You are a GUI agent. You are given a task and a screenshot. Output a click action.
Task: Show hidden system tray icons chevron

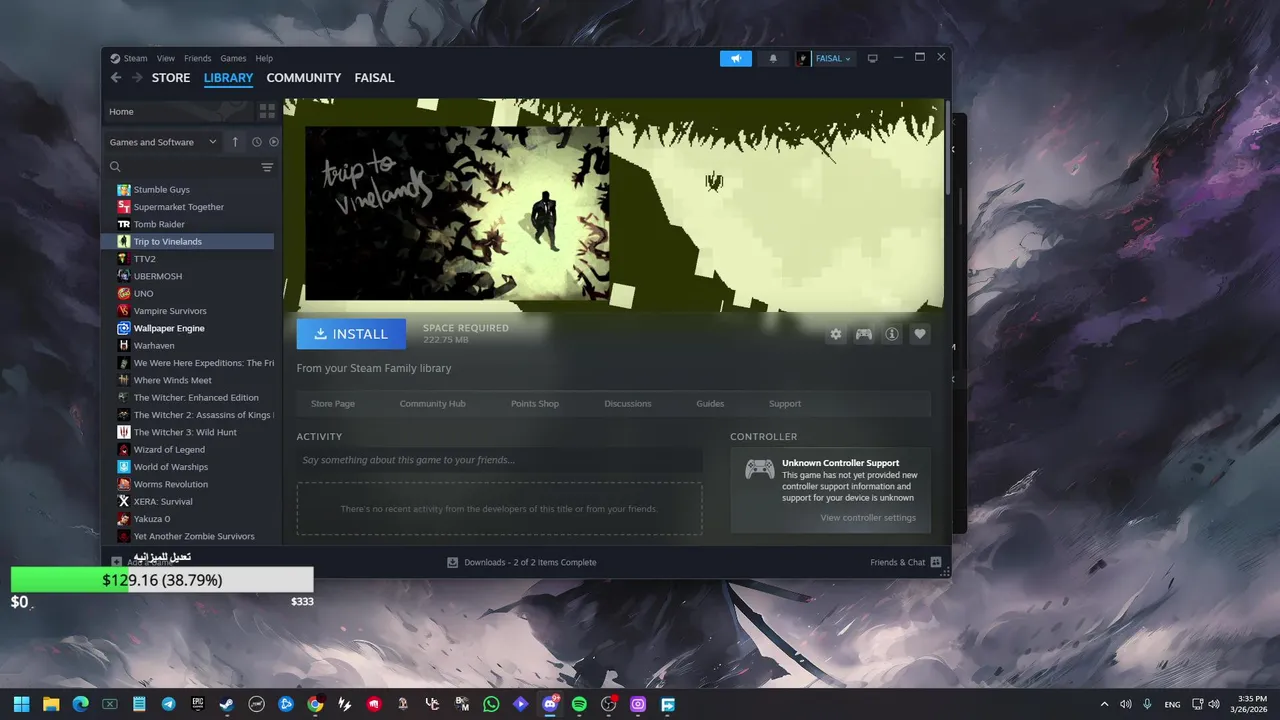tap(1104, 704)
